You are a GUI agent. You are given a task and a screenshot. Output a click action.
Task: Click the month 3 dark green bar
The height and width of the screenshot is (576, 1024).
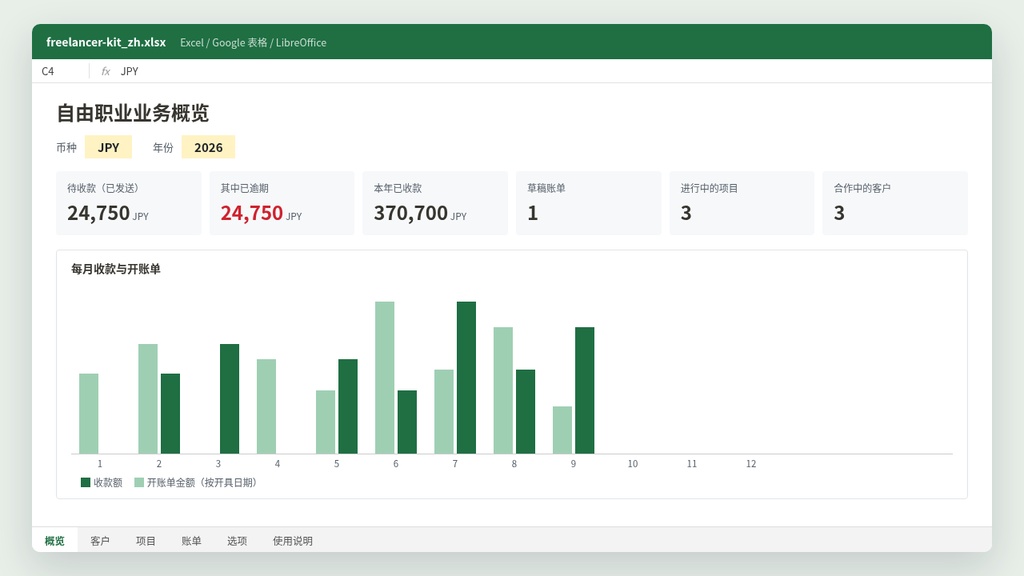click(229, 398)
